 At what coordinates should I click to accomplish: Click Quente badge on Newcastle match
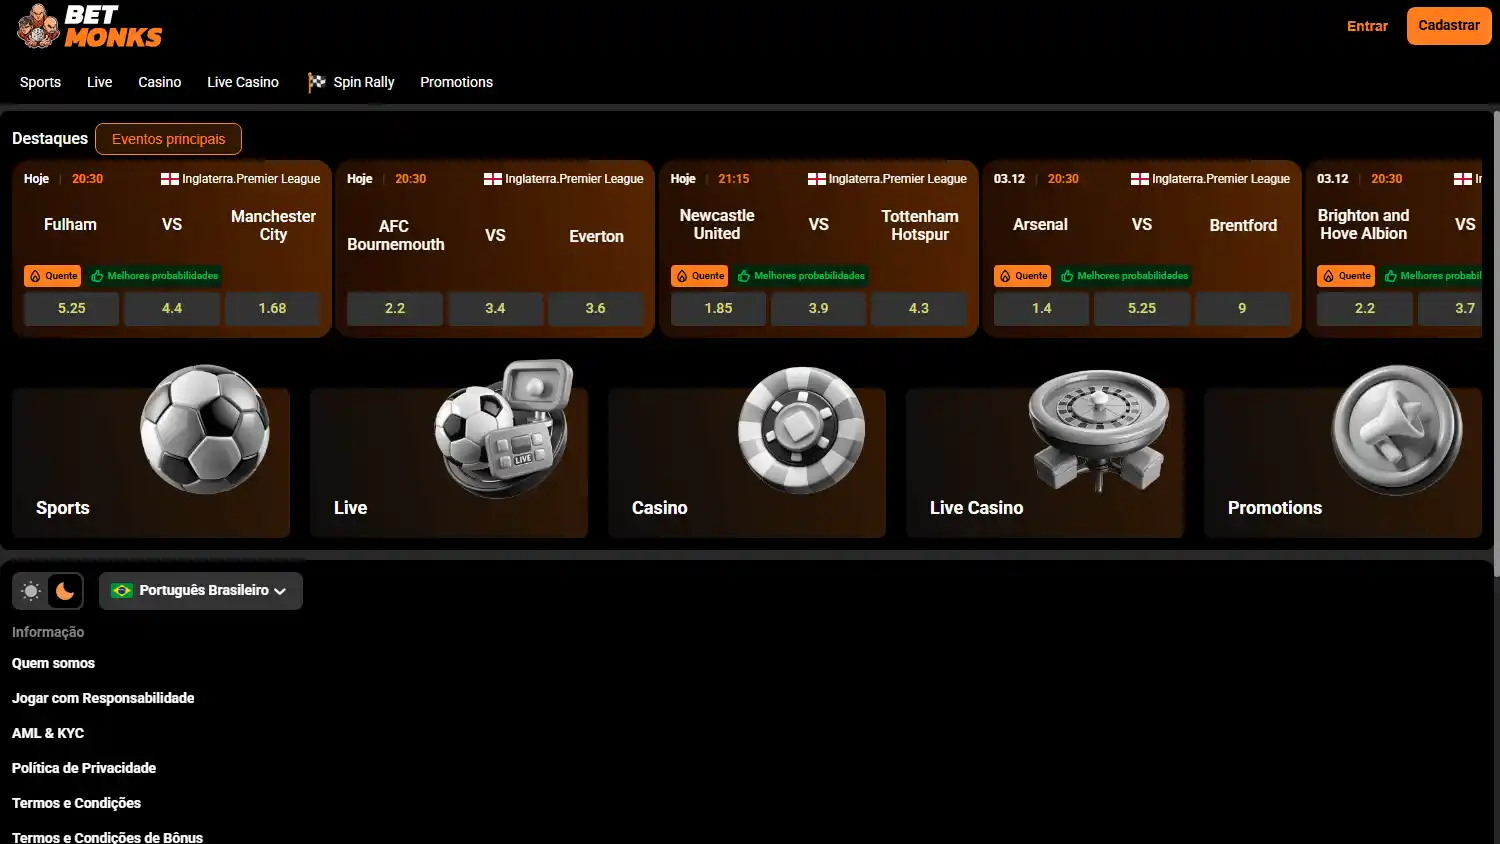click(700, 276)
